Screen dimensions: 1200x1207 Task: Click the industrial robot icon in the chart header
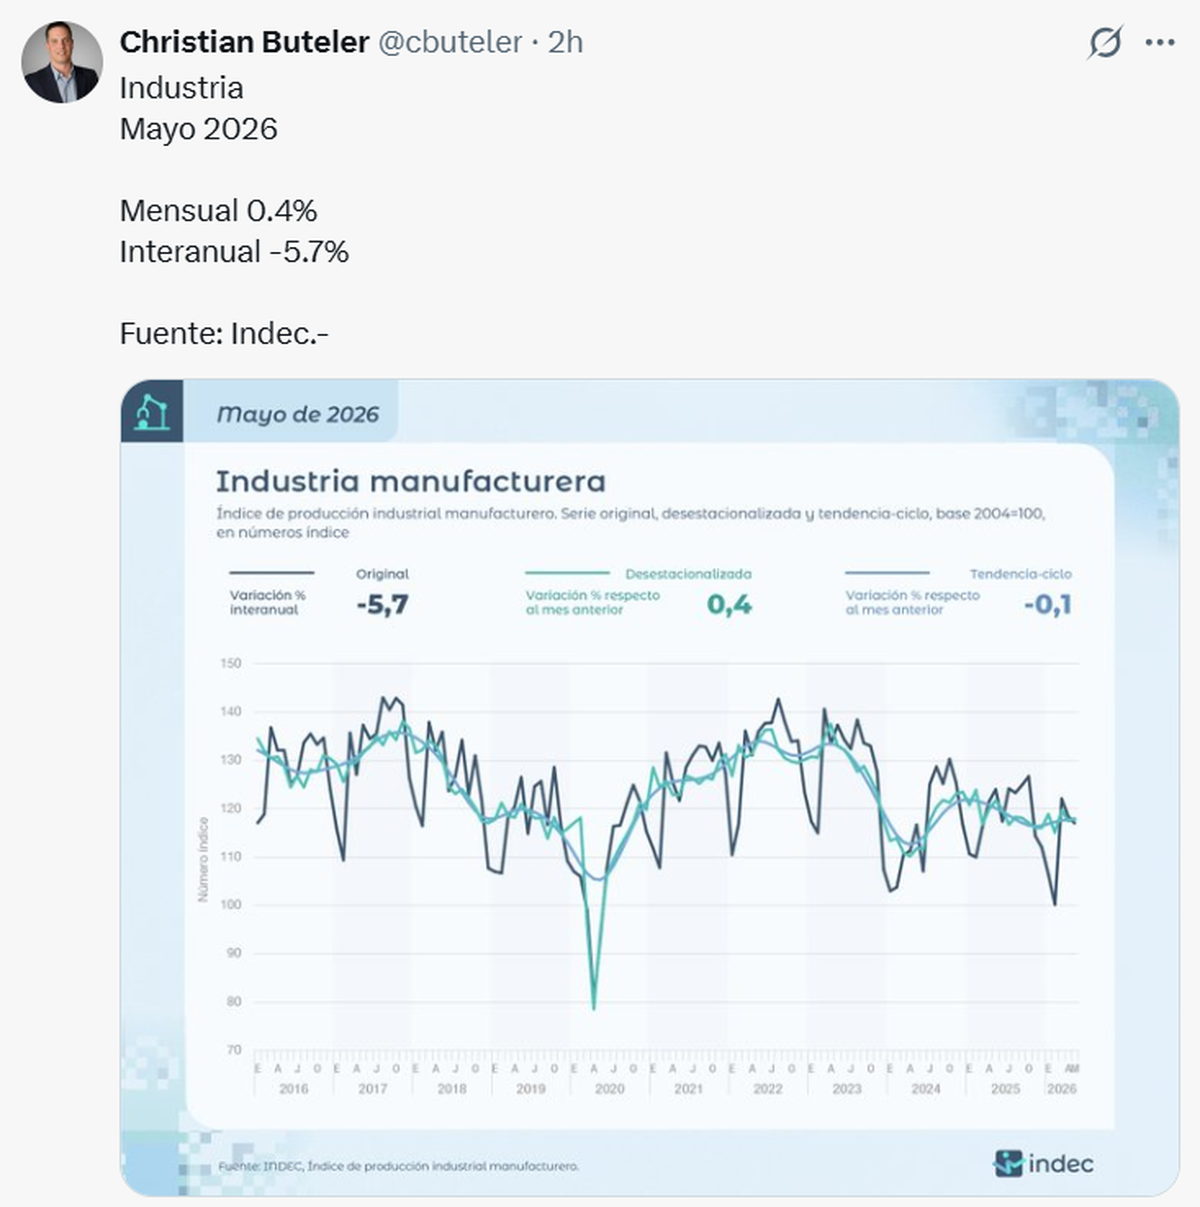coord(152,411)
